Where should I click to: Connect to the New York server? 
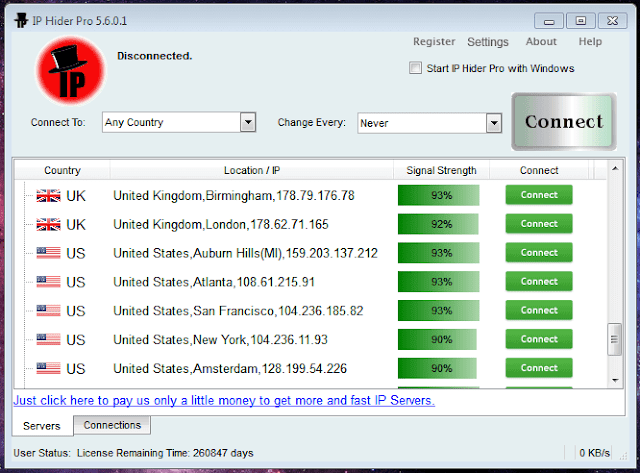pos(539,339)
